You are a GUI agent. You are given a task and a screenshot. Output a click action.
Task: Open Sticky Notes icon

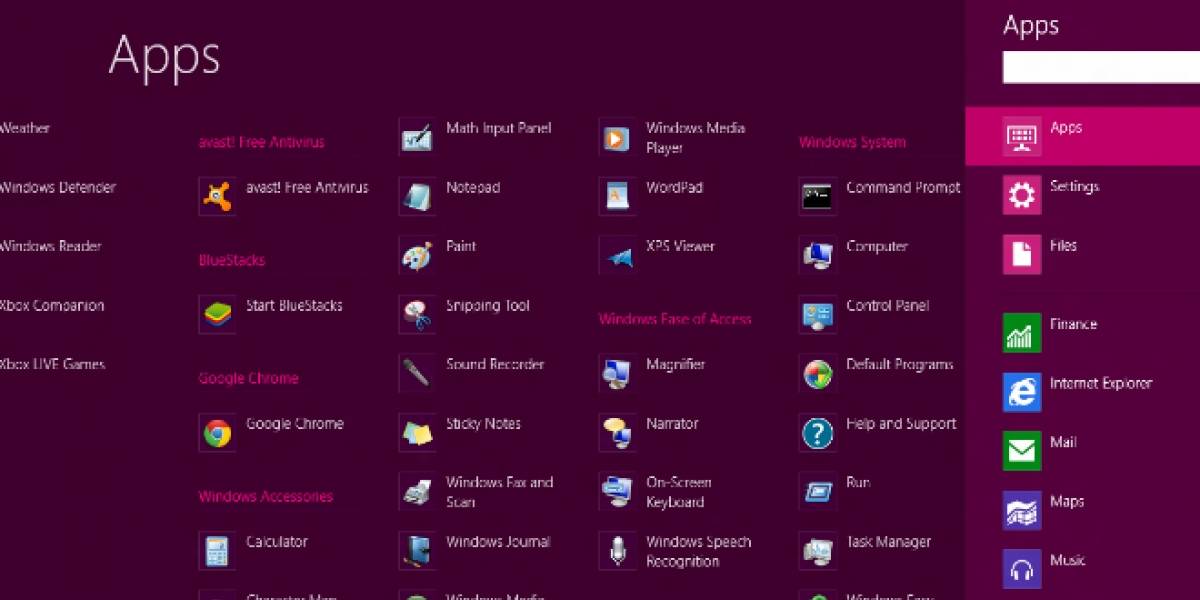(417, 432)
